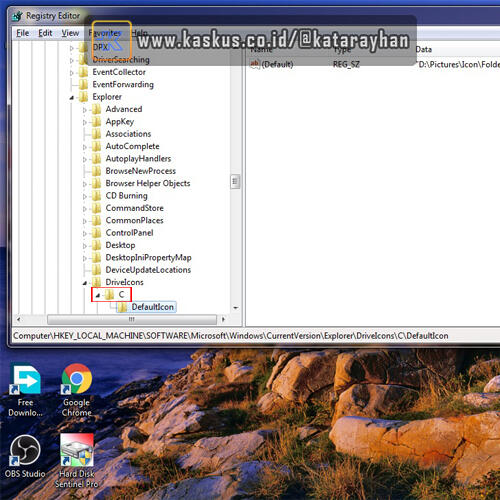
Task: Click the BrowseNewProcess folder icon
Action: [x=96, y=171]
